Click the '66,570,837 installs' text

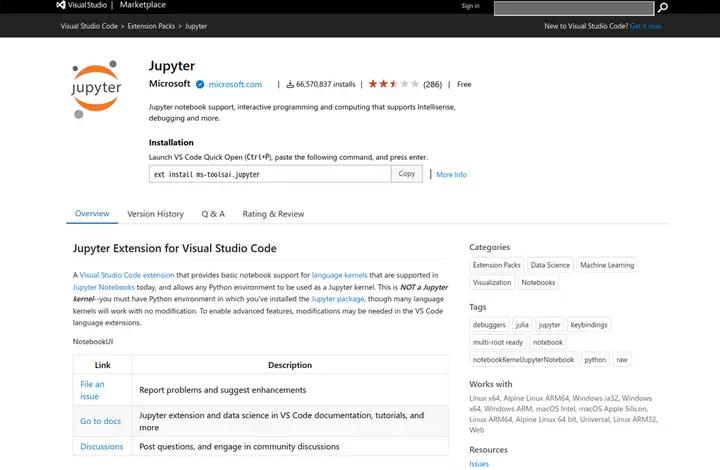tap(326, 84)
